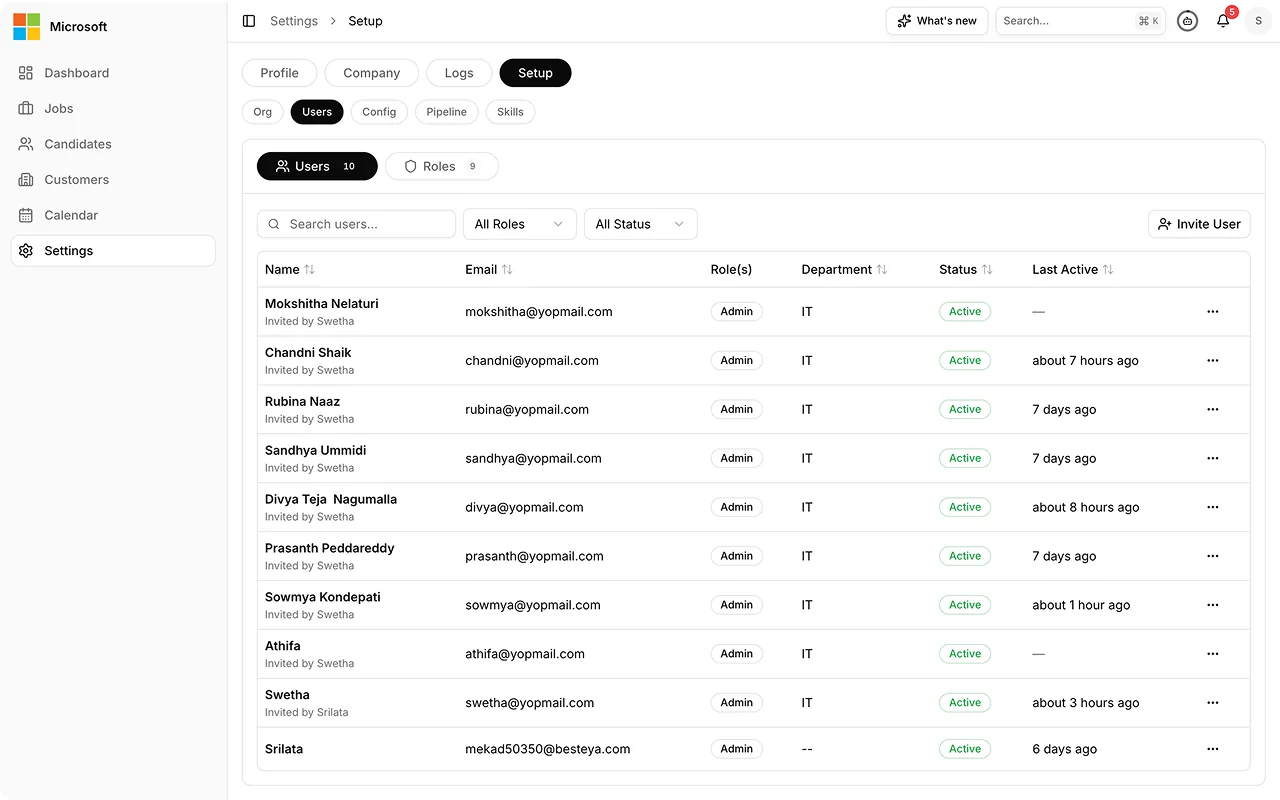This screenshot has height=800, width=1280.
Task: Click name Divya Teja Nagumalla
Action: coord(331,500)
